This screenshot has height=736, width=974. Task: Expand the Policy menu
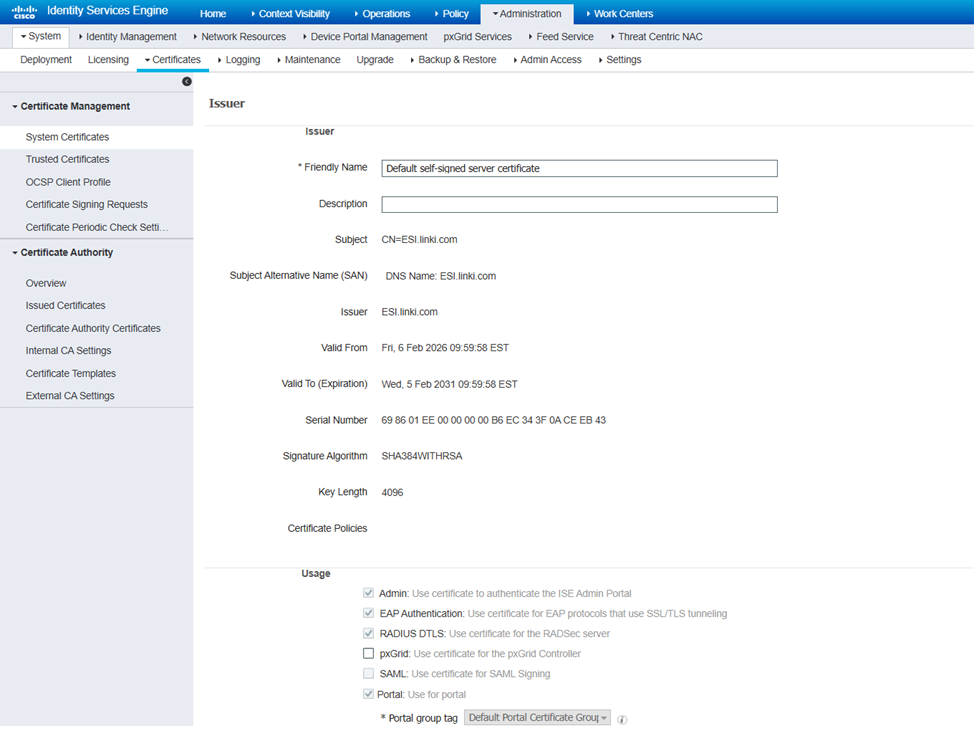pyautogui.click(x=452, y=14)
